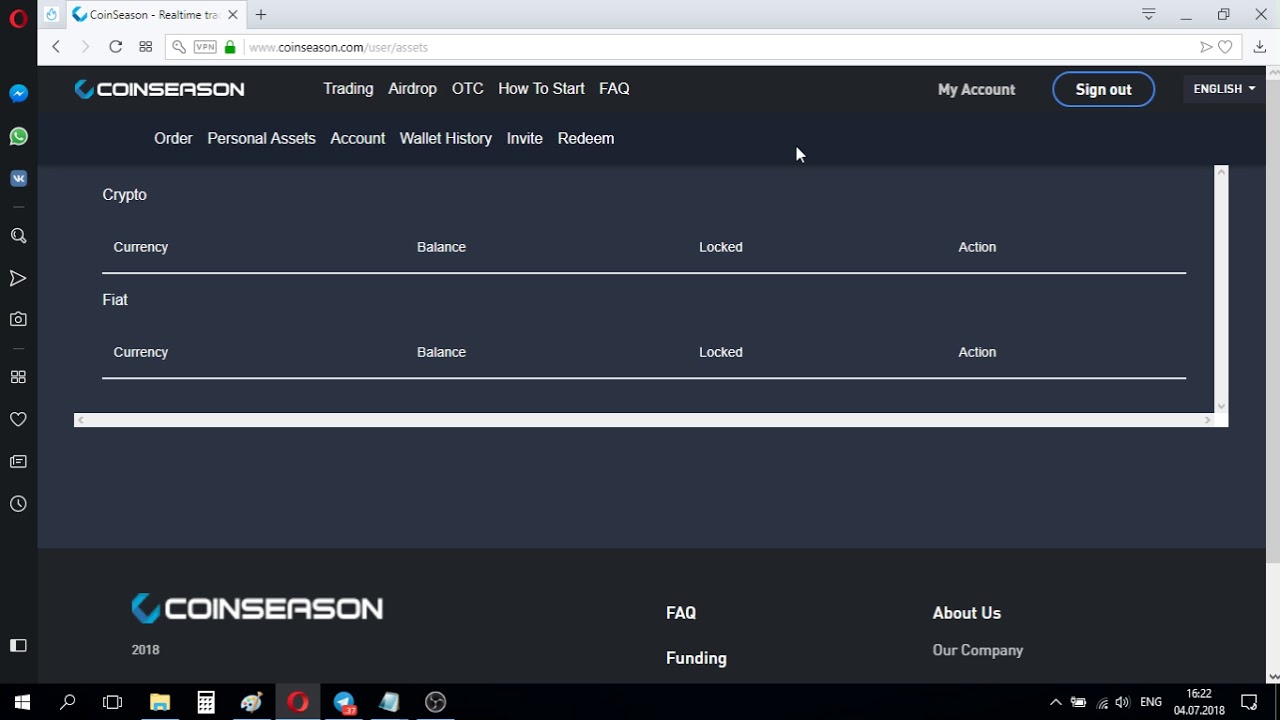The height and width of the screenshot is (720, 1280).
Task: Toggle the sidebar panel button at bottom-left
Action: tap(18, 646)
